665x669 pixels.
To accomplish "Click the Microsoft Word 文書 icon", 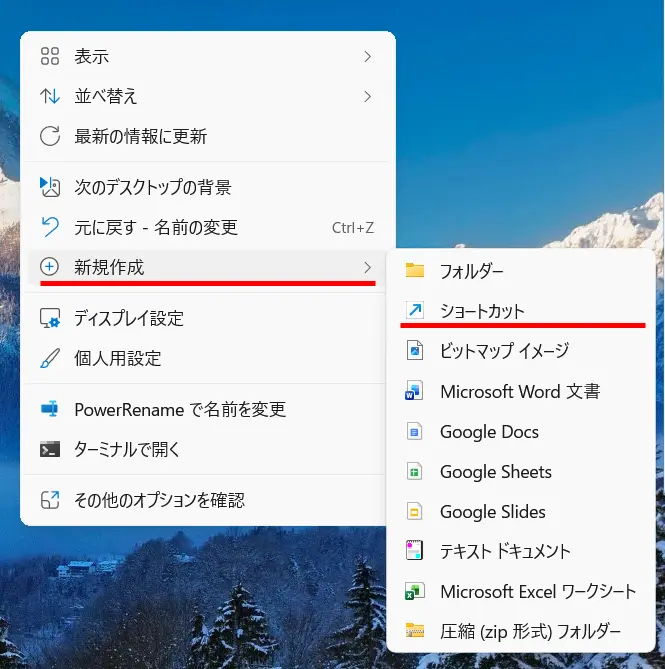I will (x=415, y=390).
